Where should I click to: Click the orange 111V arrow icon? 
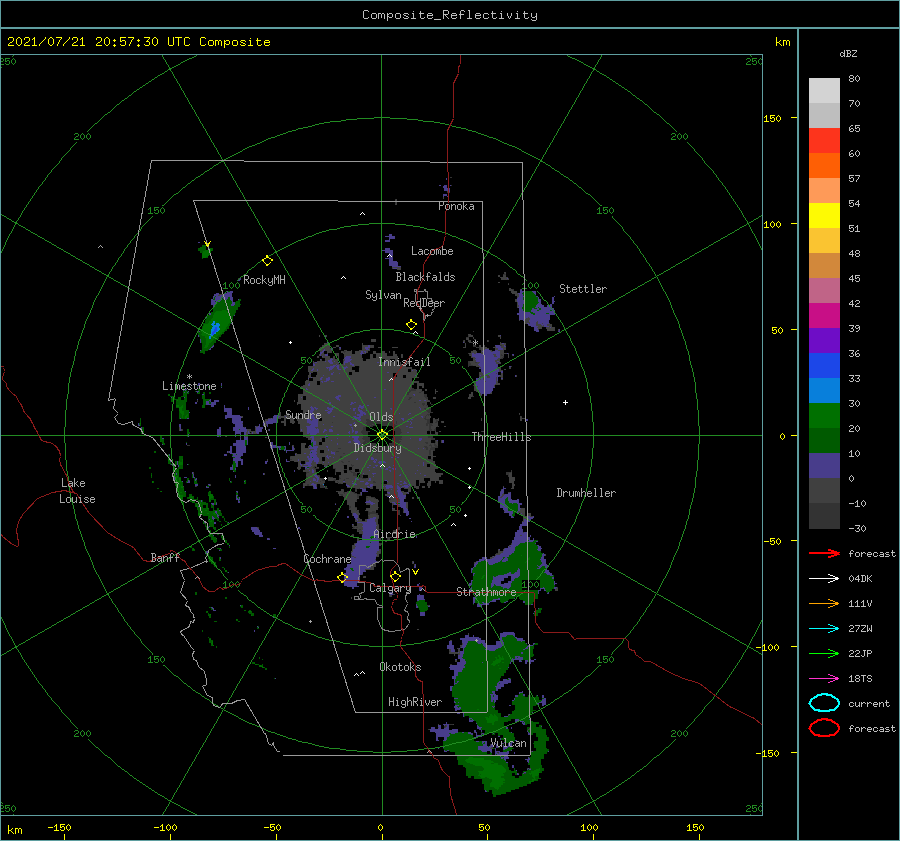(x=824, y=603)
